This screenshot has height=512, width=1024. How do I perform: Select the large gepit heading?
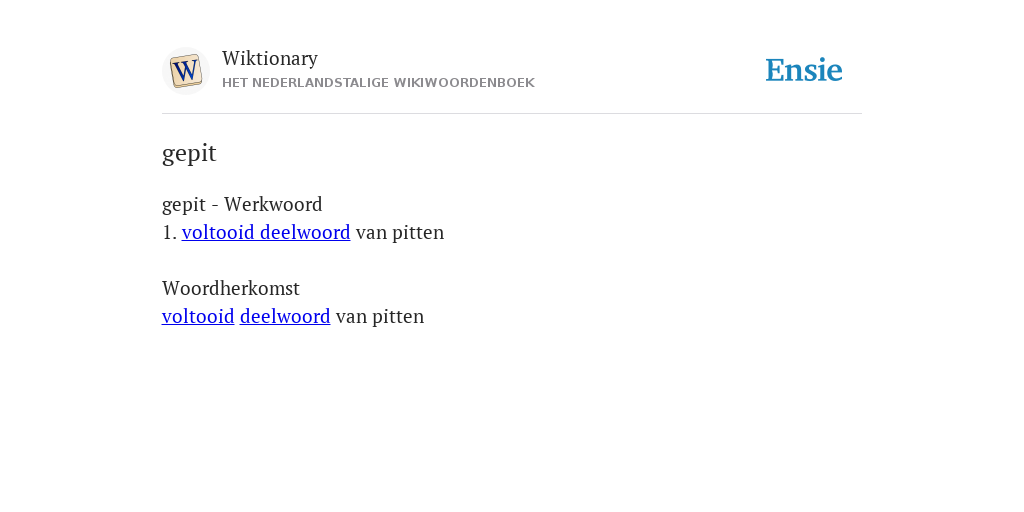coord(189,153)
